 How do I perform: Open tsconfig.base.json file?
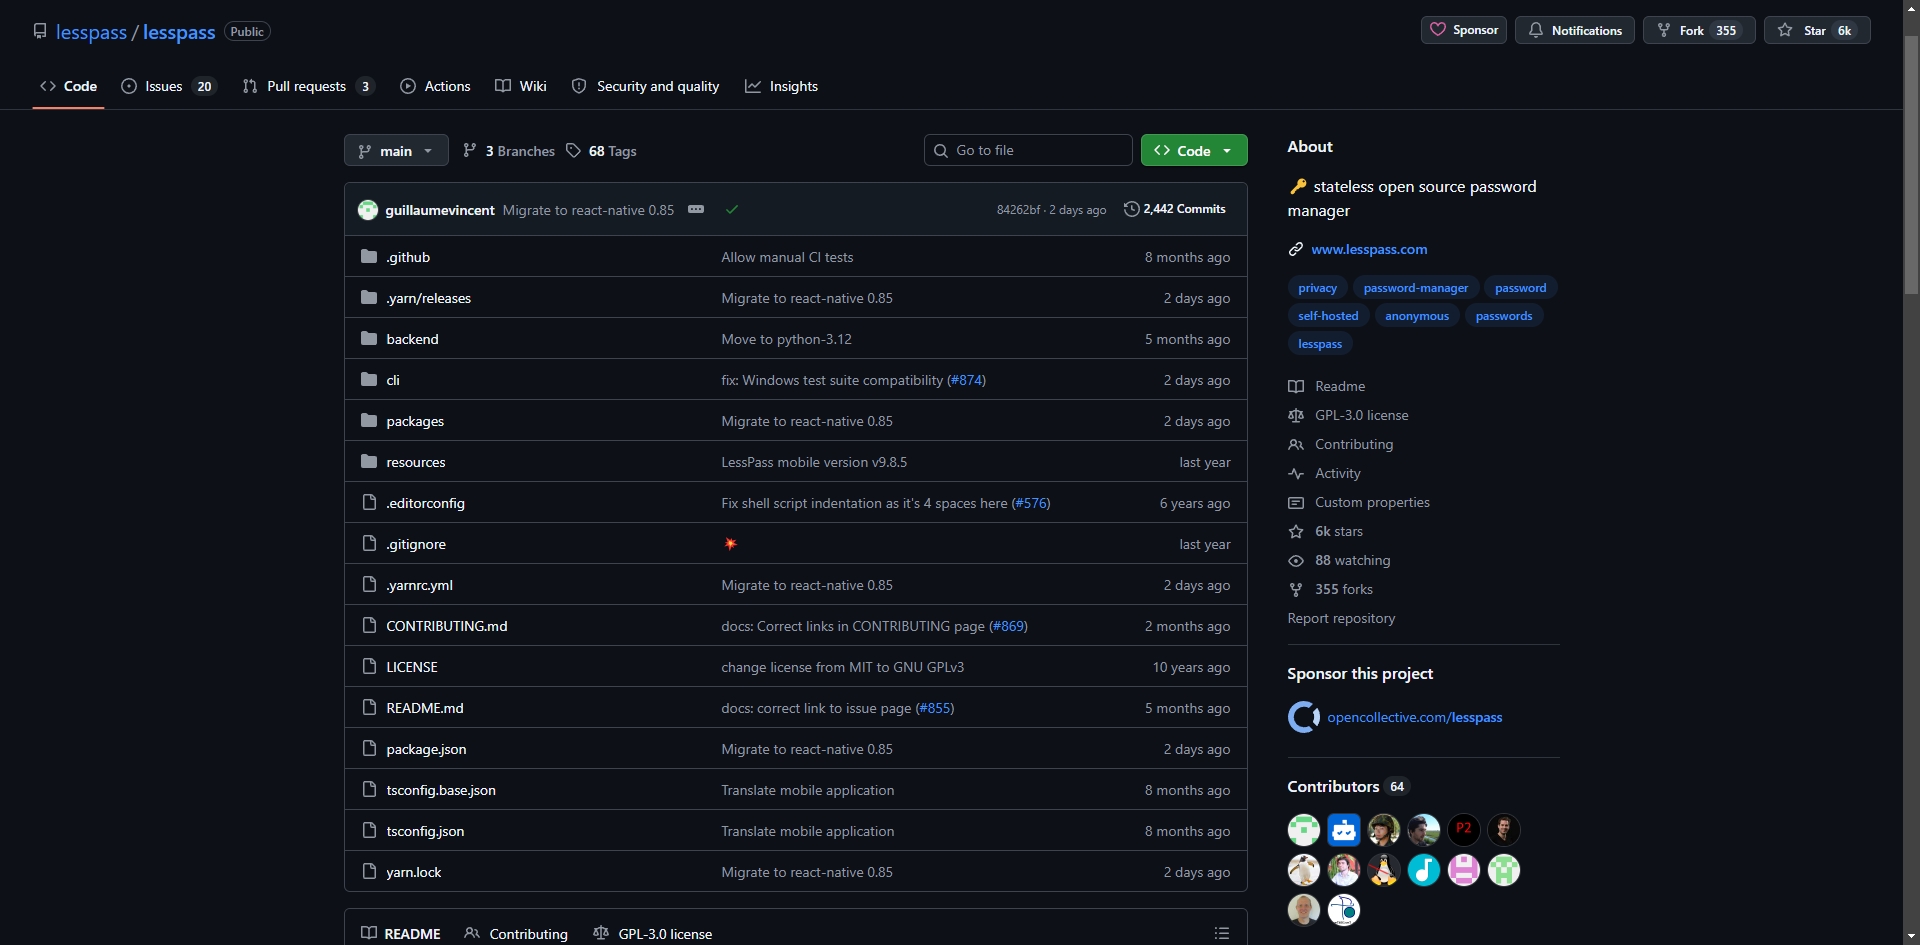pos(441,790)
